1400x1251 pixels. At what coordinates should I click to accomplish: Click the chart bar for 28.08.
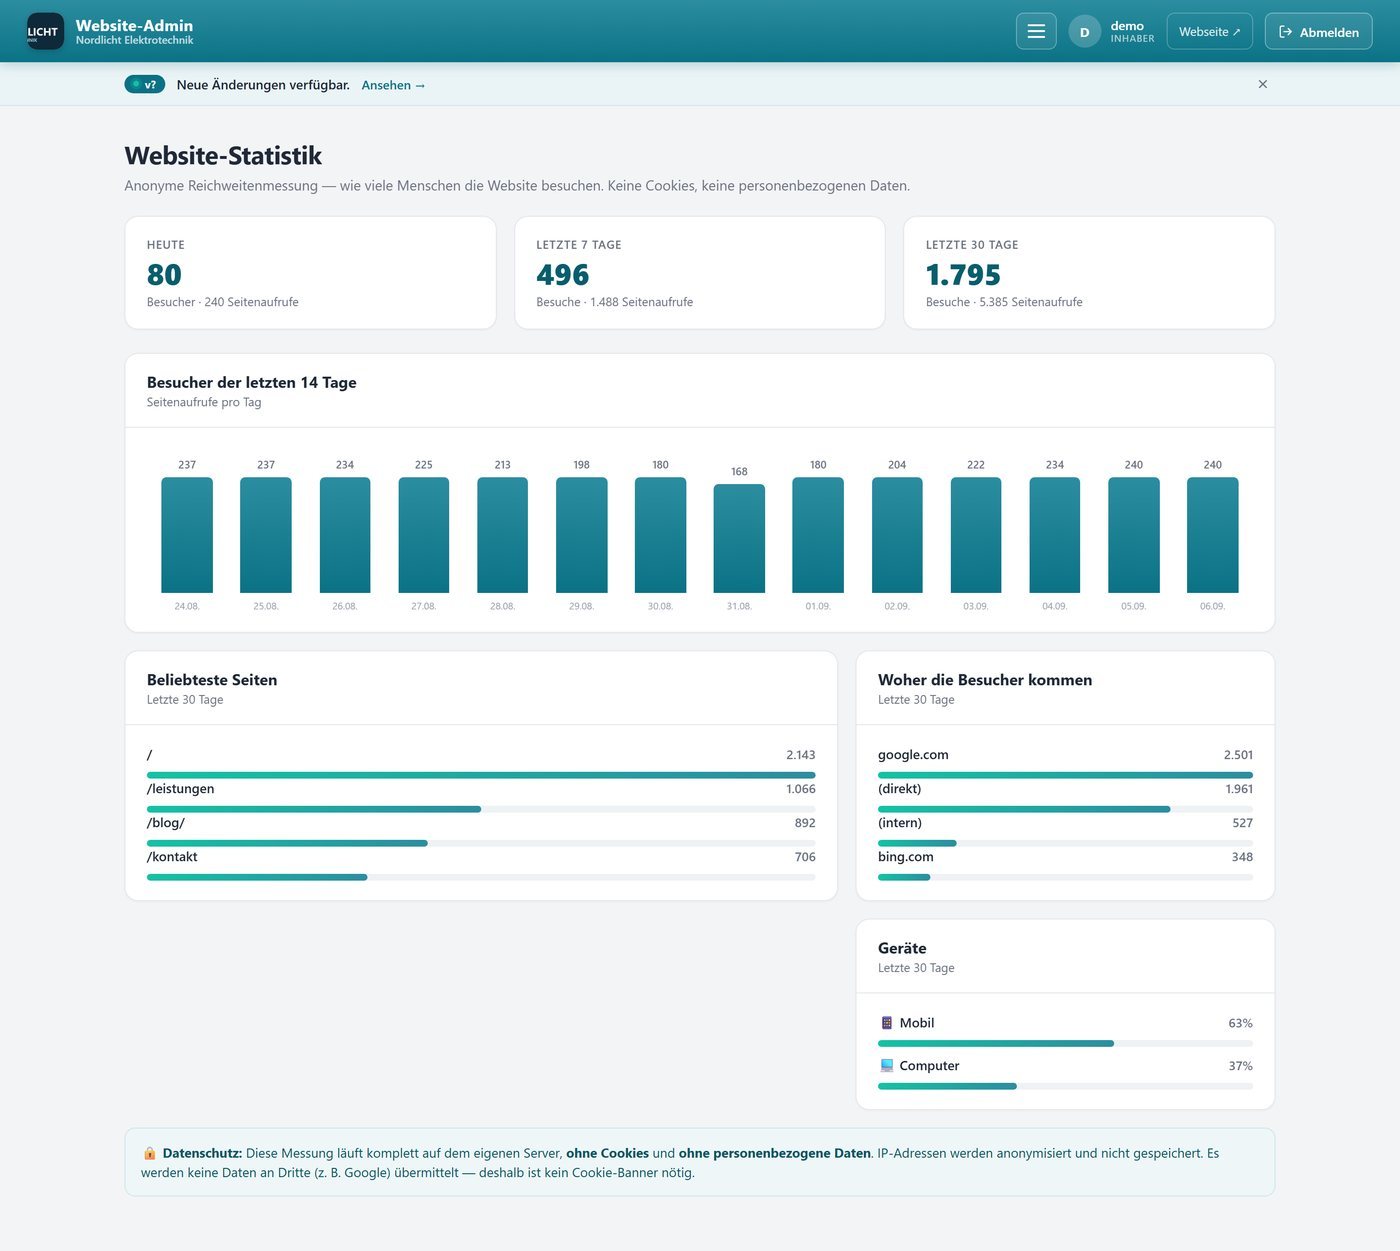tap(502, 535)
